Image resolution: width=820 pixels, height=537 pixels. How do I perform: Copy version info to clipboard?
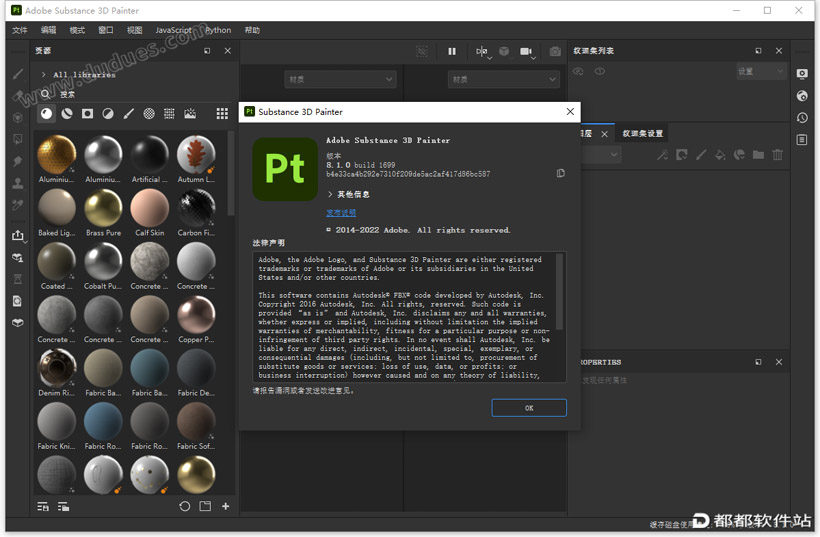(x=561, y=173)
